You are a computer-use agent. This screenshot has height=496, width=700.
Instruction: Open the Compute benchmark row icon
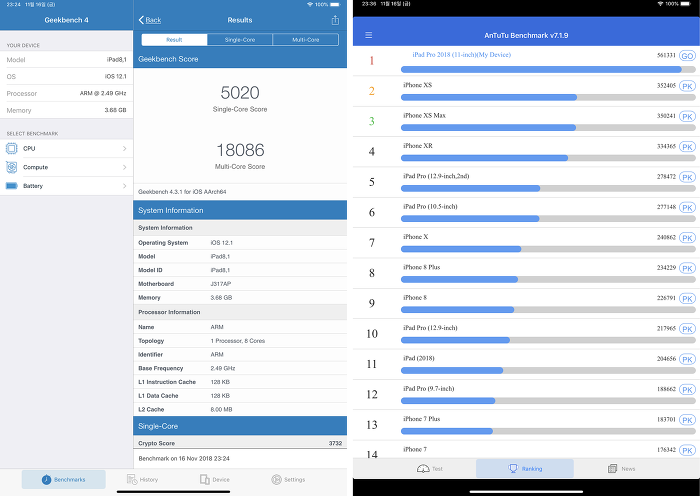point(12,167)
